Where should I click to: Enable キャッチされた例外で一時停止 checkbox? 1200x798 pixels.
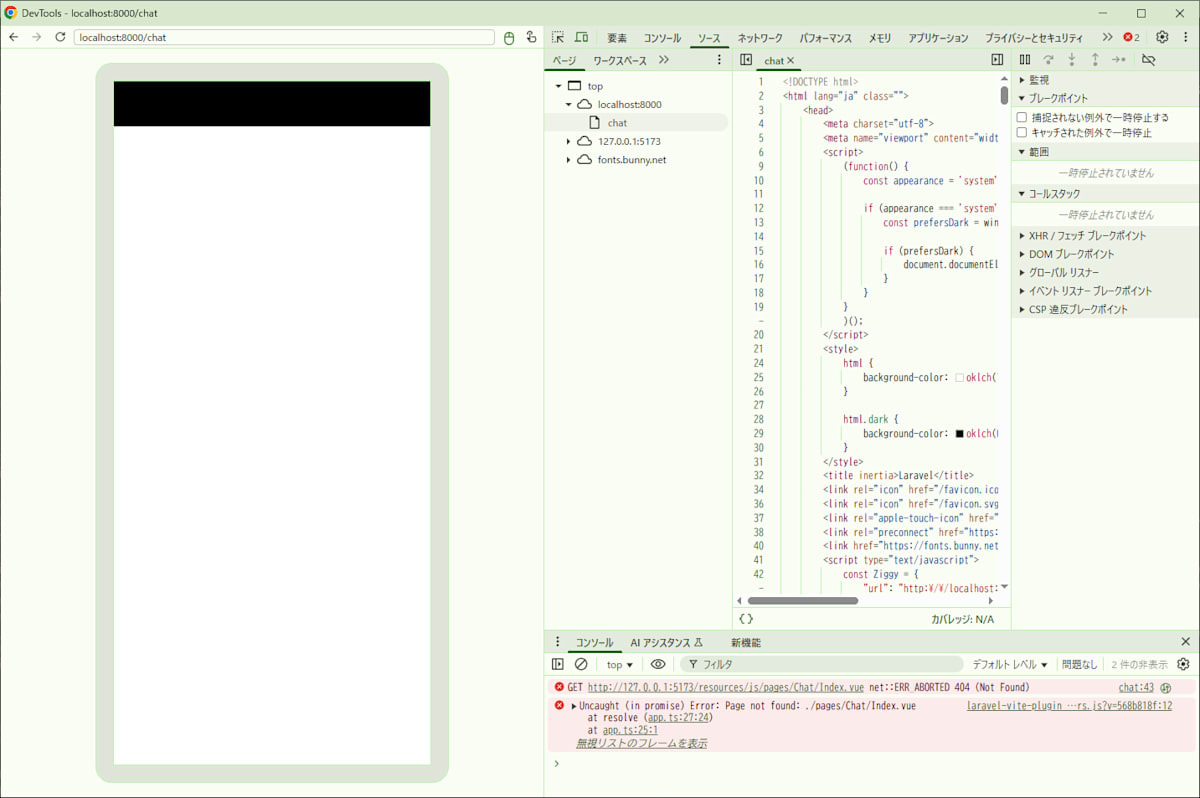point(1022,132)
